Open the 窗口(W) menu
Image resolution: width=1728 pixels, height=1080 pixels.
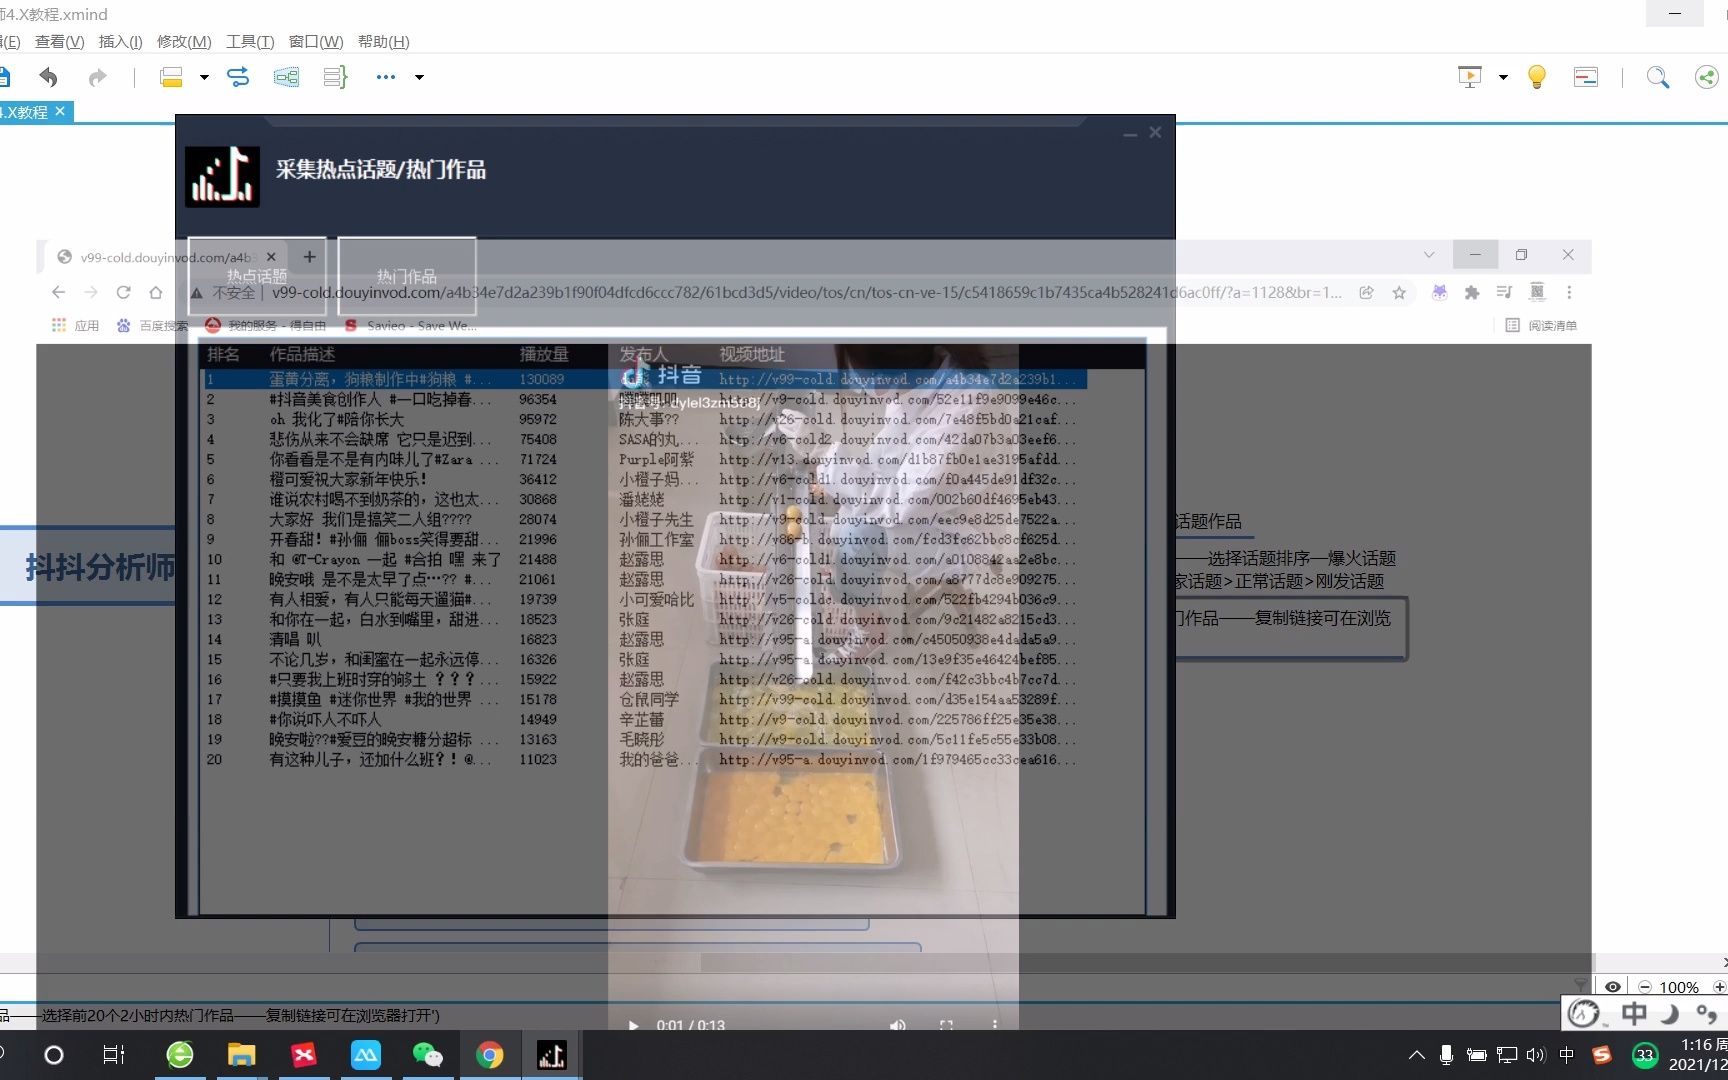tap(316, 41)
